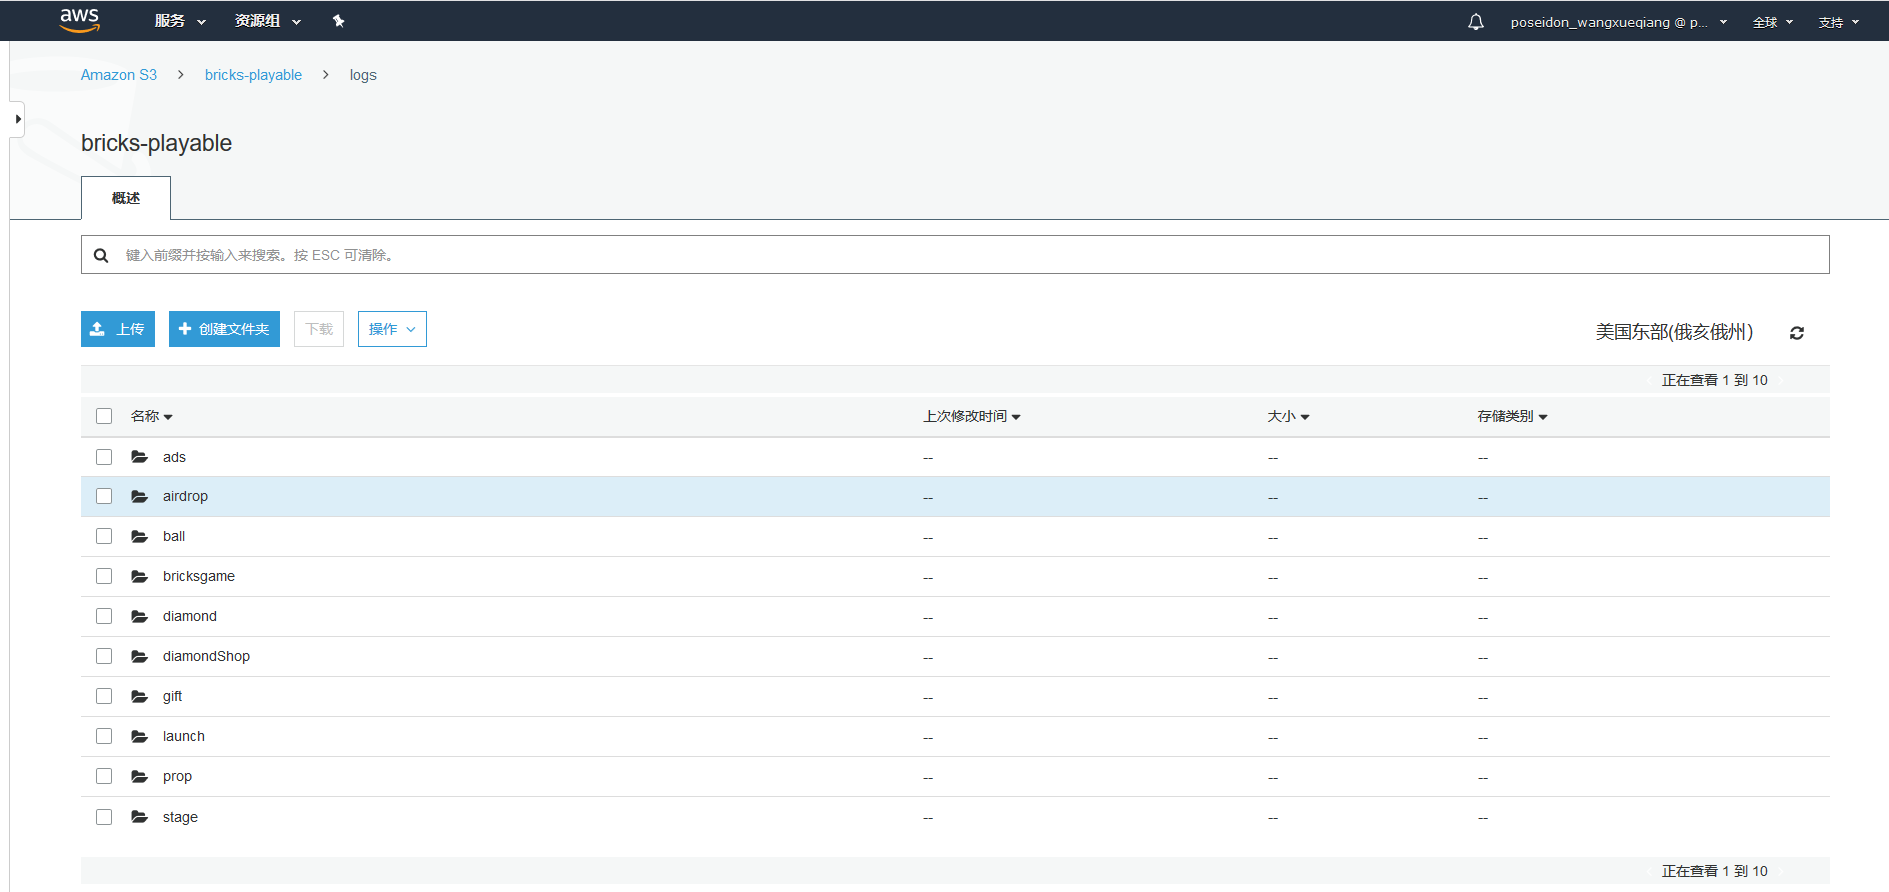This screenshot has width=1889, height=892.
Task: Check the box for the diamond folder
Action: 104,616
